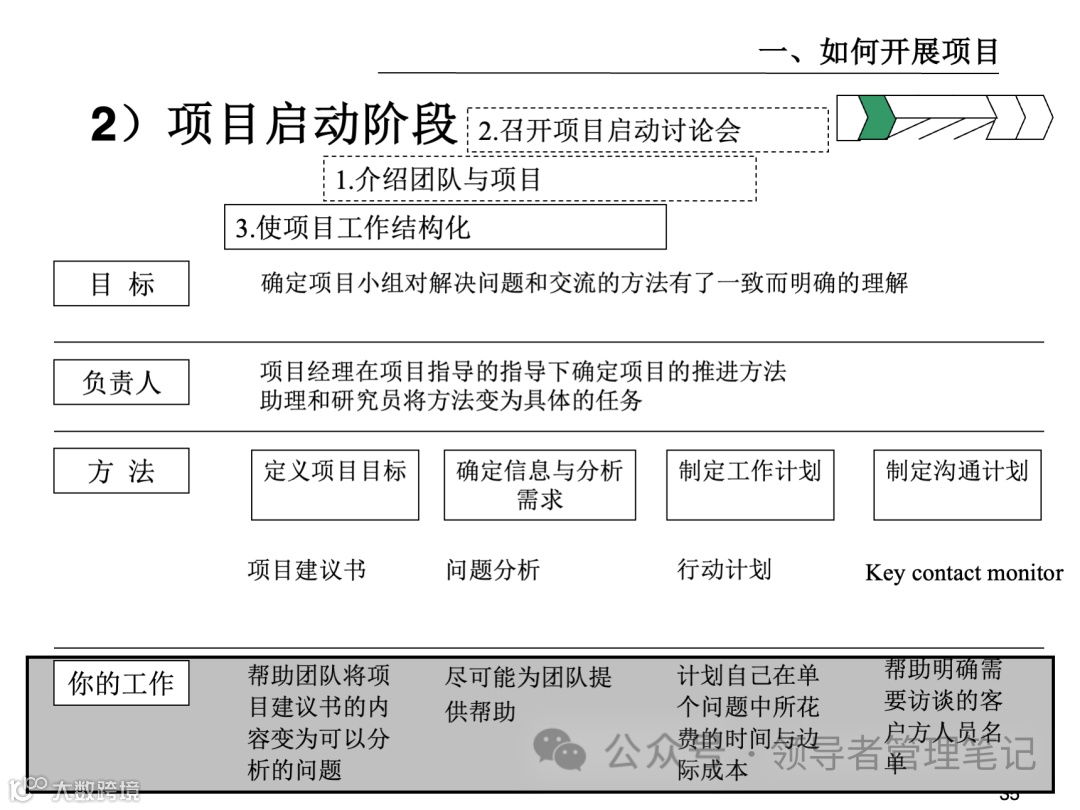This screenshot has width=1080, height=810.
Task: Click the paragraph starting 帮助明确需要访谈
Action: pos(944,716)
